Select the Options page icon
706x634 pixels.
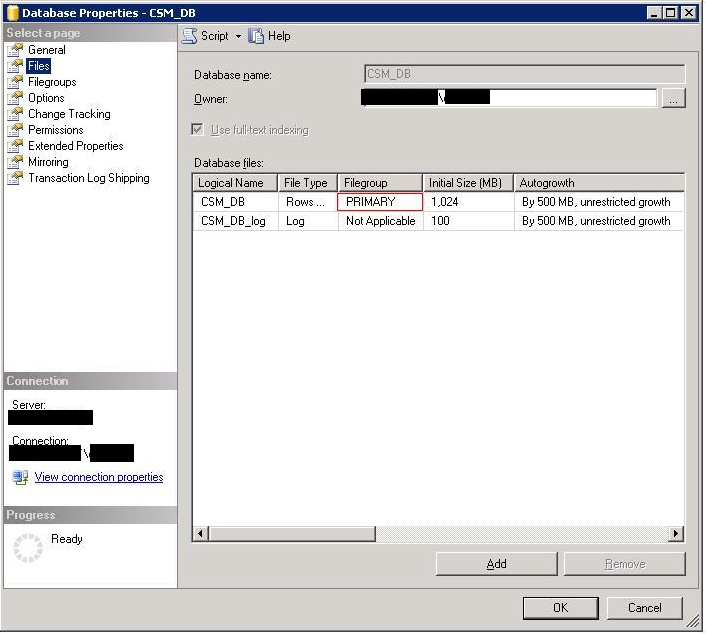(x=15, y=98)
